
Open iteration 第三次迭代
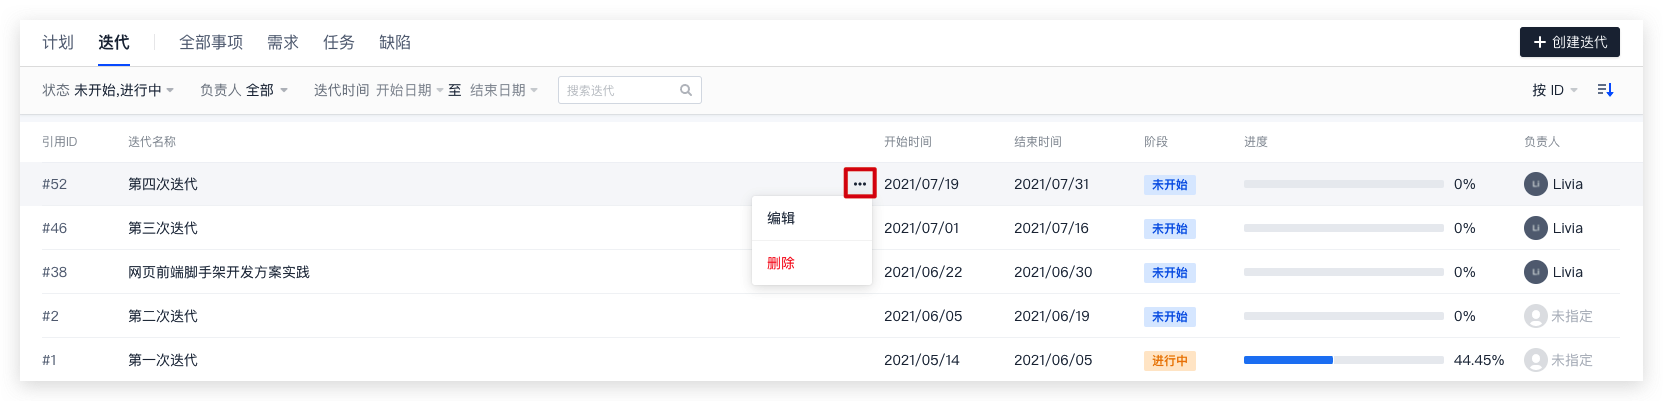163,228
